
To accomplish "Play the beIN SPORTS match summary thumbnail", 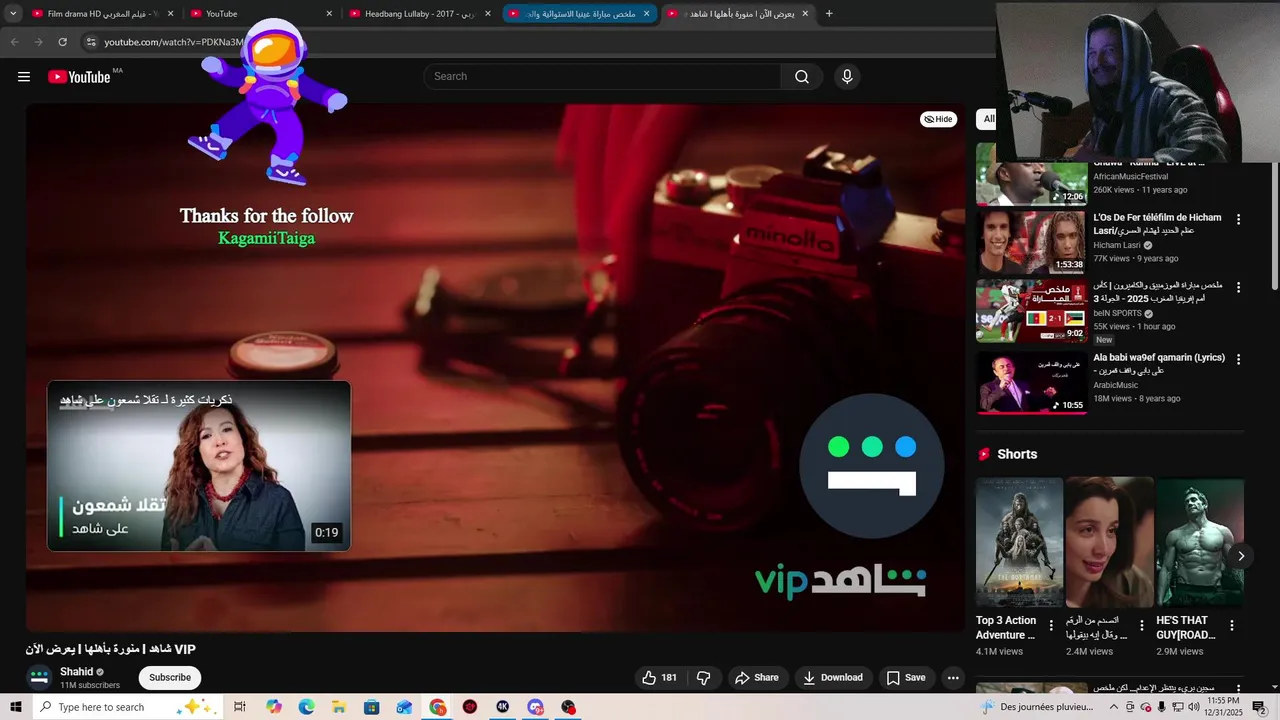I will coord(1031,311).
